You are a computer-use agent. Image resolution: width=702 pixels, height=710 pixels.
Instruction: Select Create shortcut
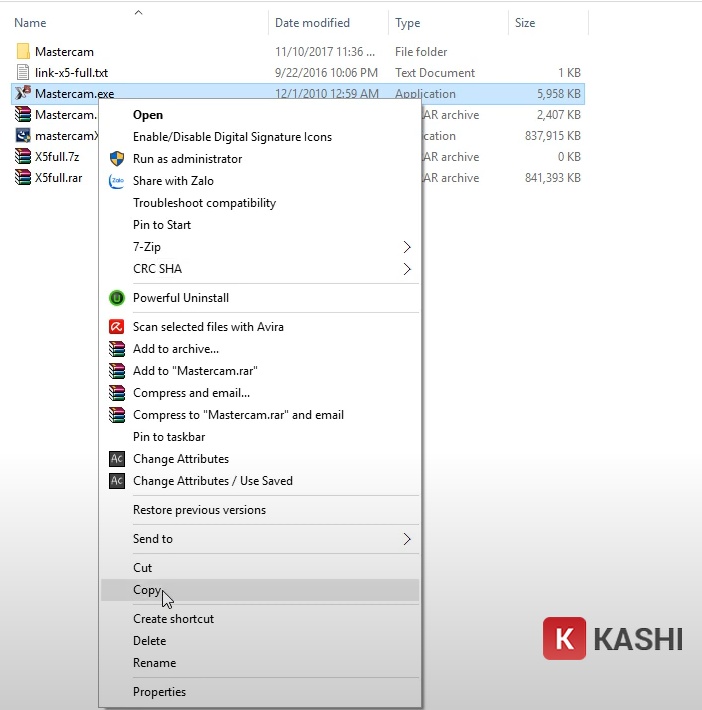point(173,619)
